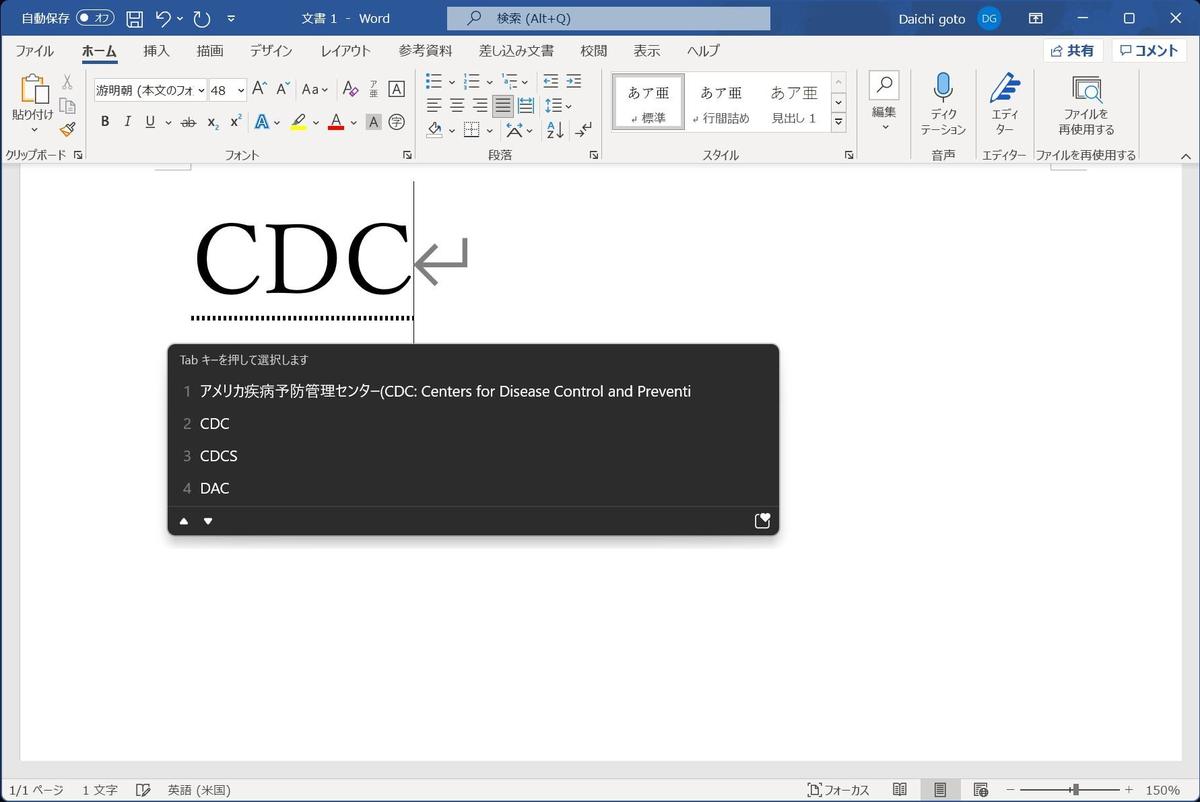
Task: Apply superscript formatting
Action: click(236, 122)
